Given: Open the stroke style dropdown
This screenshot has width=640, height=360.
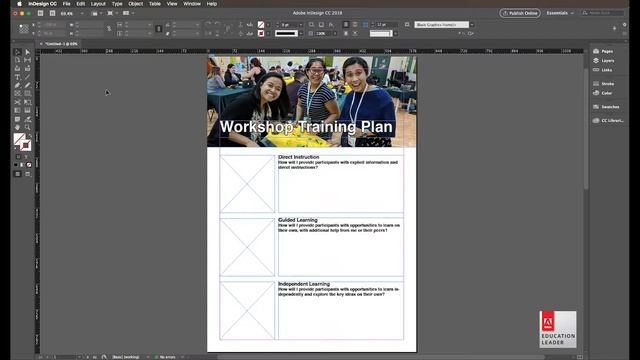Looking at the screenshot, I should tap(301, 33).
